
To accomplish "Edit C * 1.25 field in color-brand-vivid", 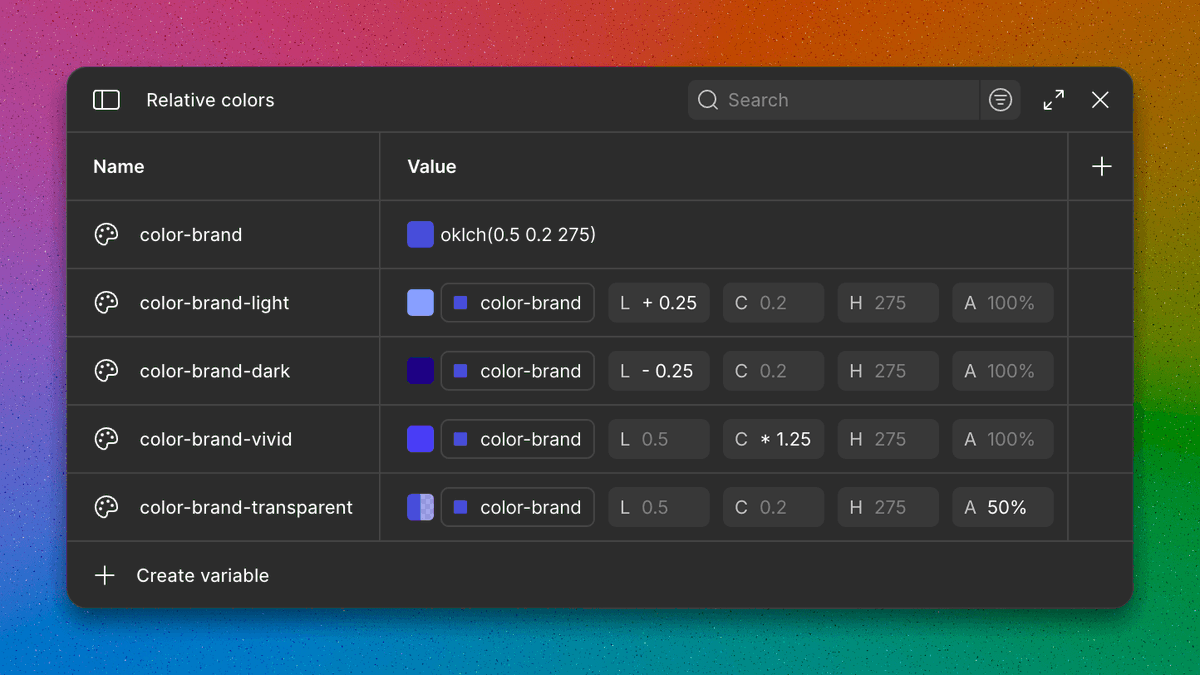I will 774,439.
